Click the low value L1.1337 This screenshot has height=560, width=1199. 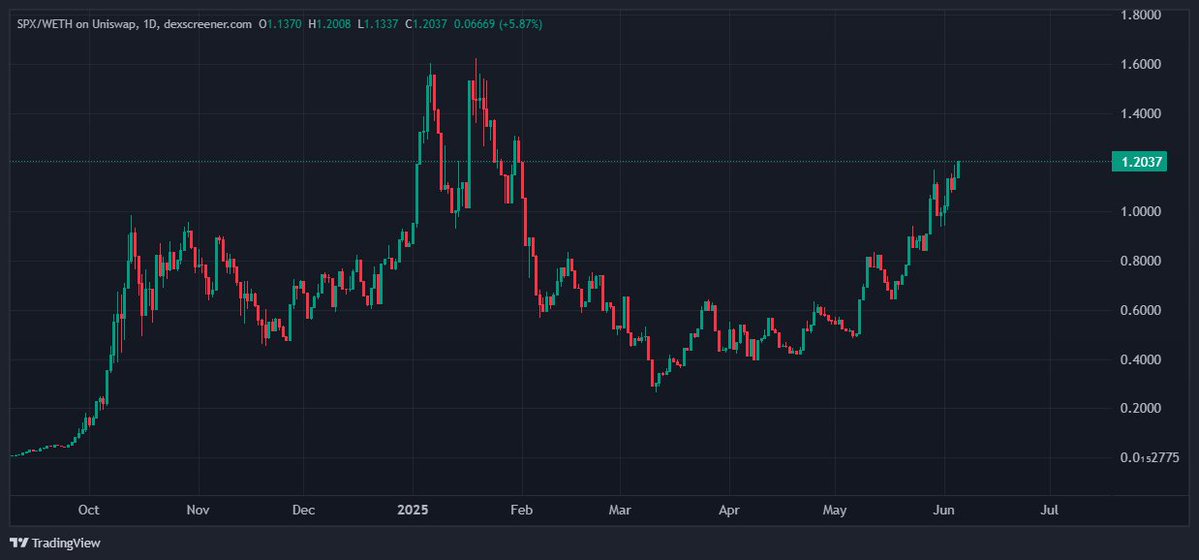click(x=378, y=24)
